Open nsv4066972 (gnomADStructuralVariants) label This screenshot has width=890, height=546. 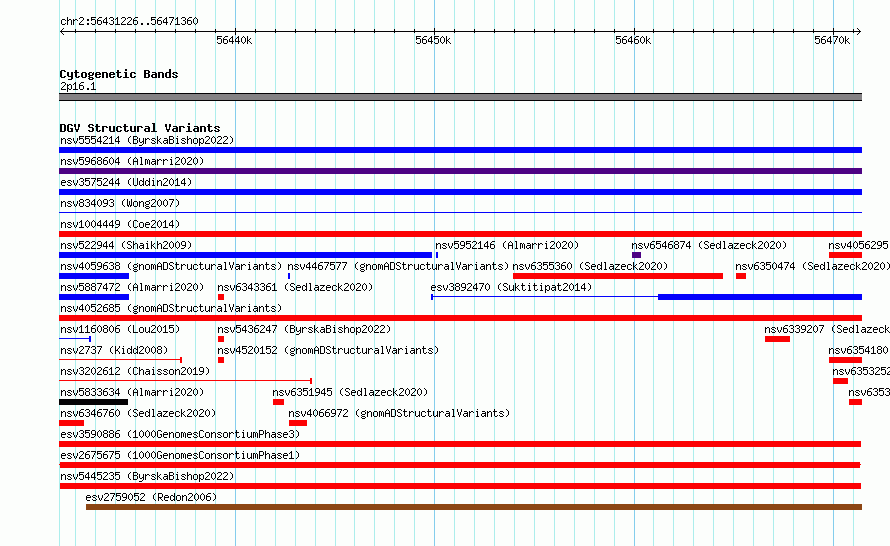point(399,413)
